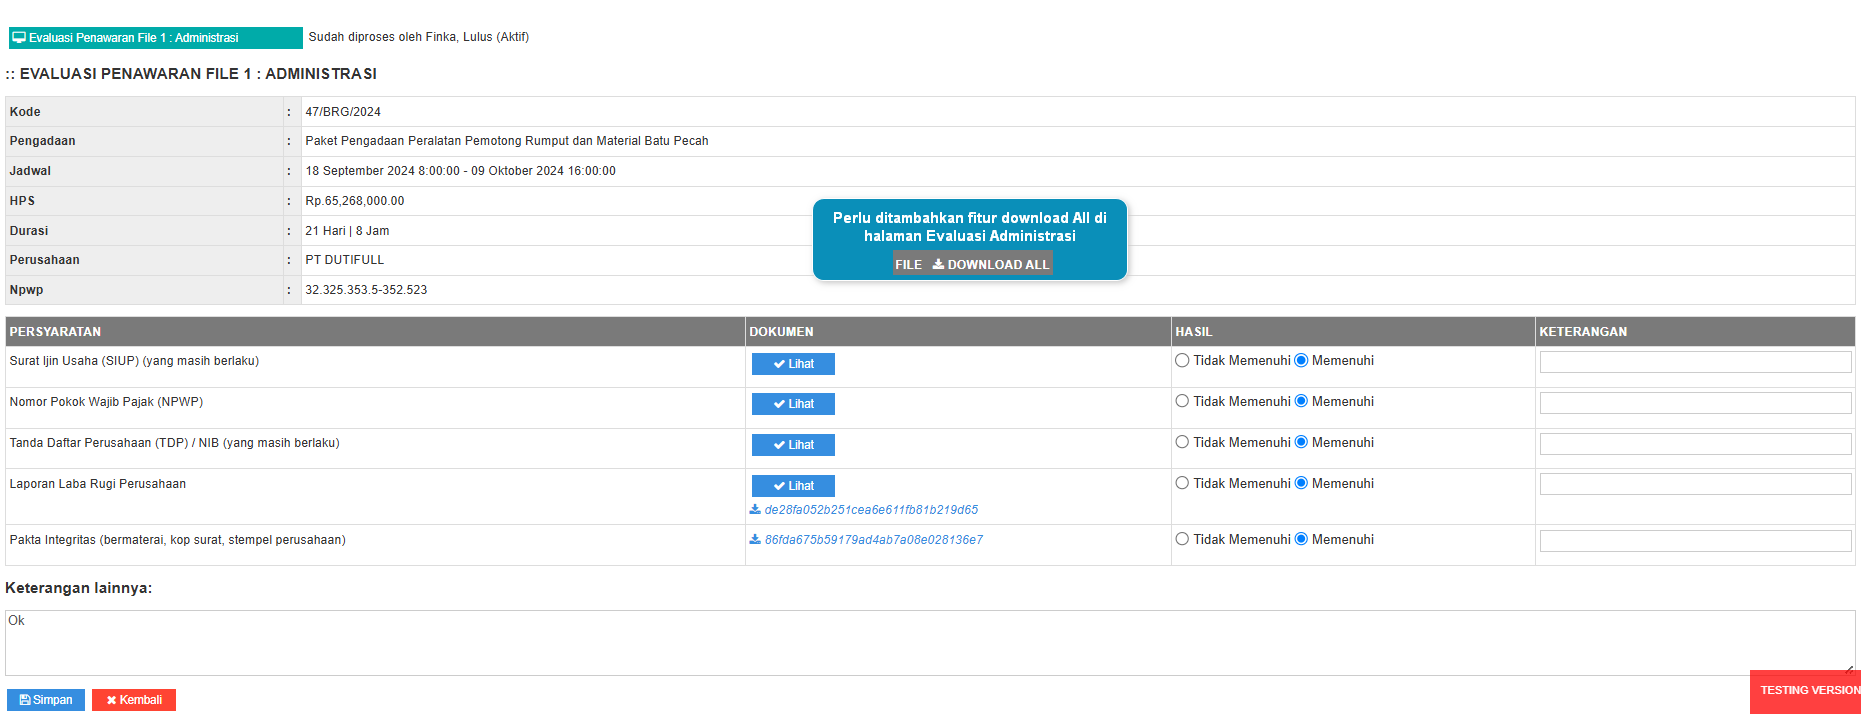This screenshot has height=717, width=1861.
Task: Click the Simpan save button
Action: pyautogui.click(x=46, y=700)
